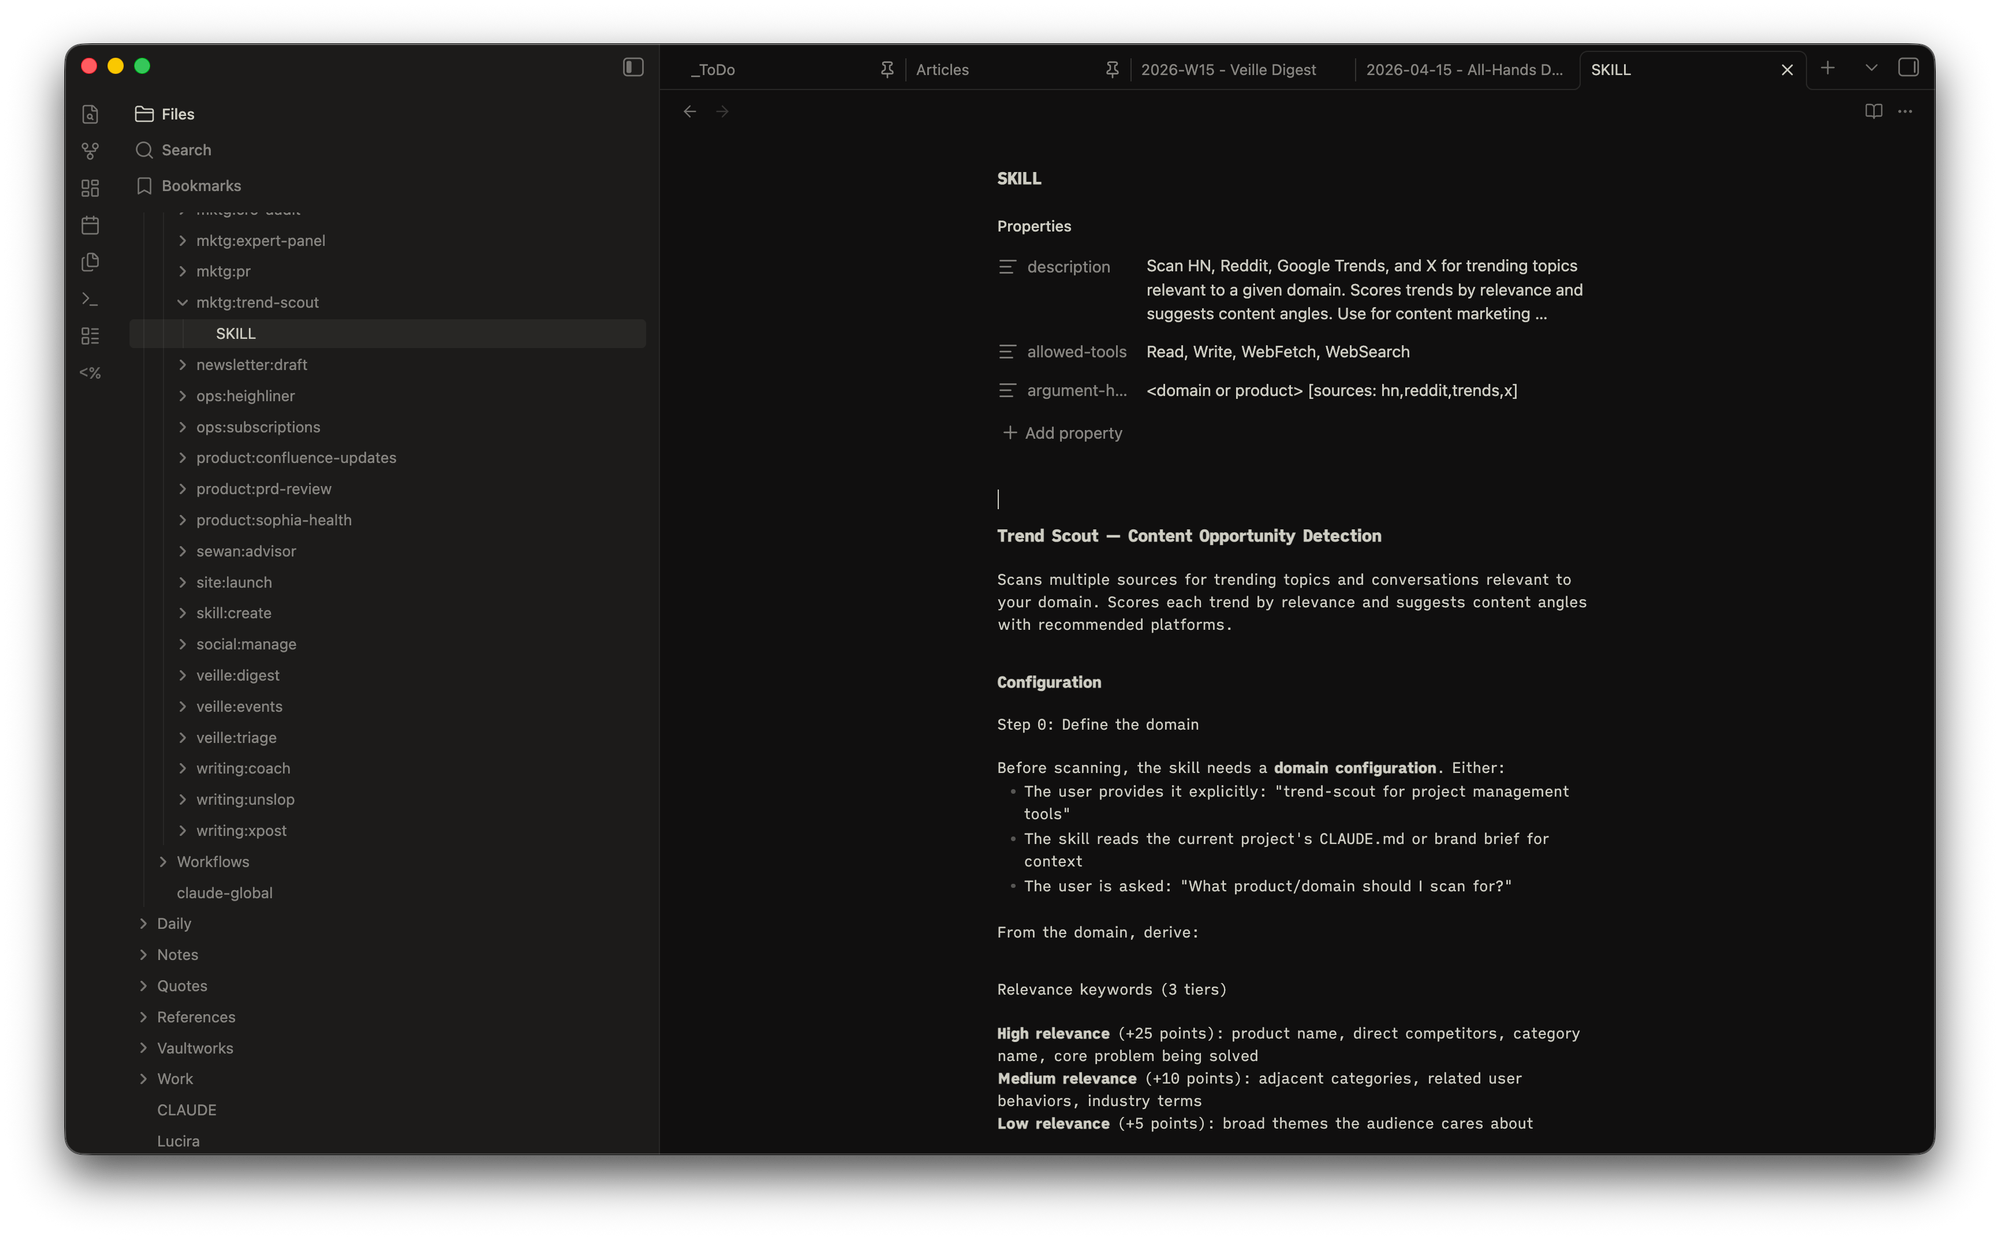Click the allowed-tools property value field
Image resolution: width=2000 pixels, height=1240 pixels.
click(x=1278, y=352)
